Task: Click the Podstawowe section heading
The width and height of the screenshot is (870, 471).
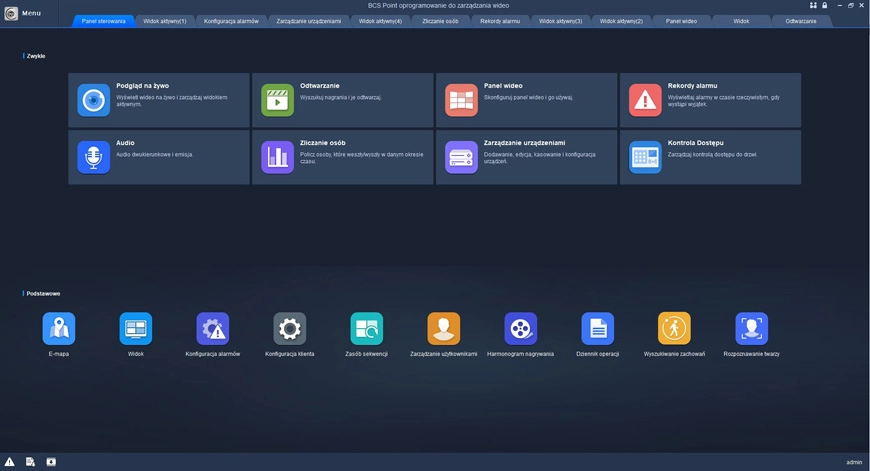Action: pos(43,293)
